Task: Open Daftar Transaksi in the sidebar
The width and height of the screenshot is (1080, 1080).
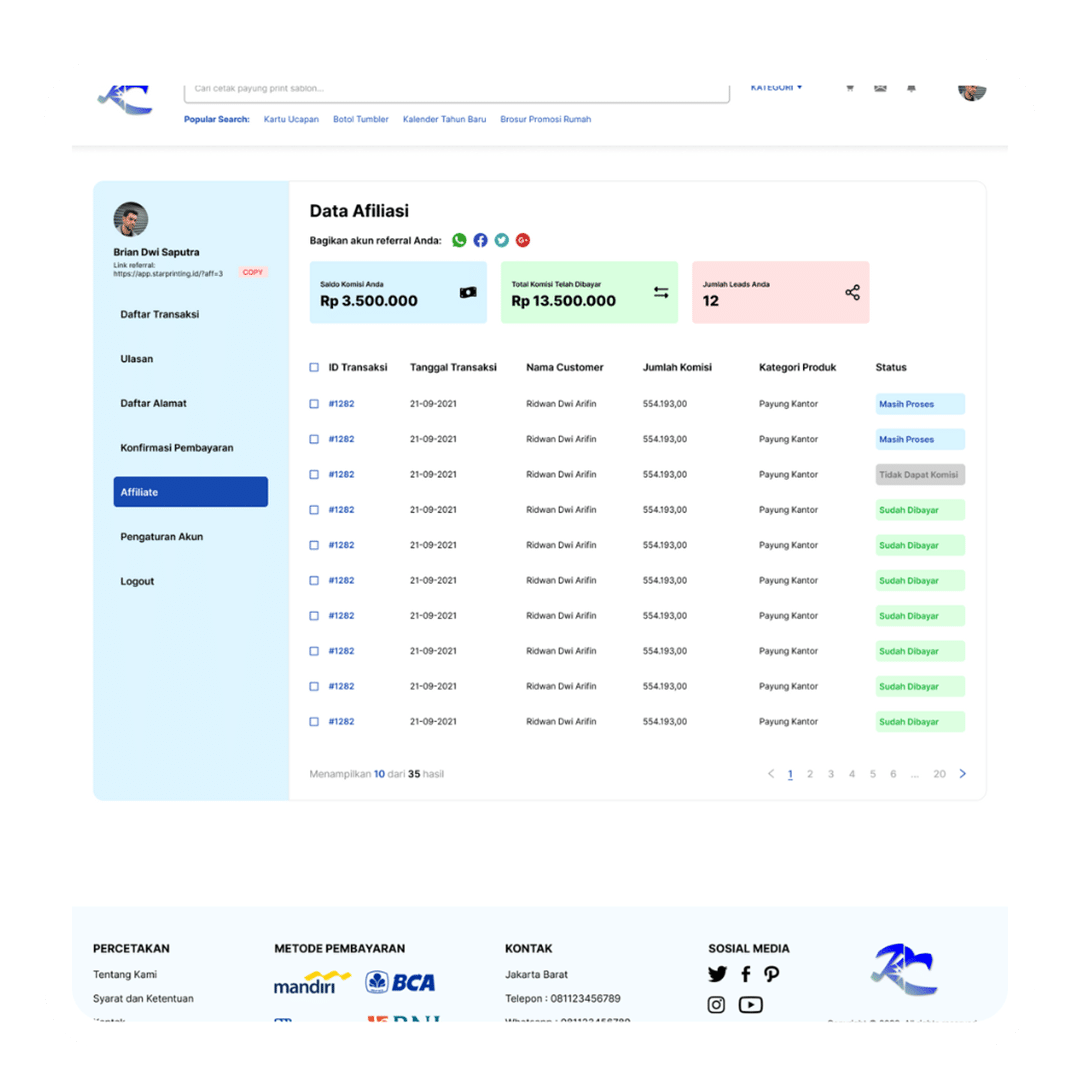Action: coord(160,314)
